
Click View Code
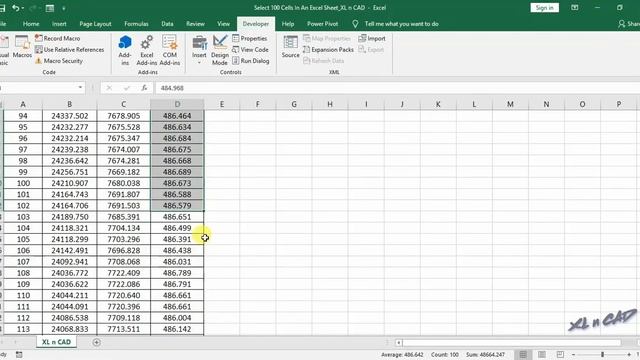250,49
